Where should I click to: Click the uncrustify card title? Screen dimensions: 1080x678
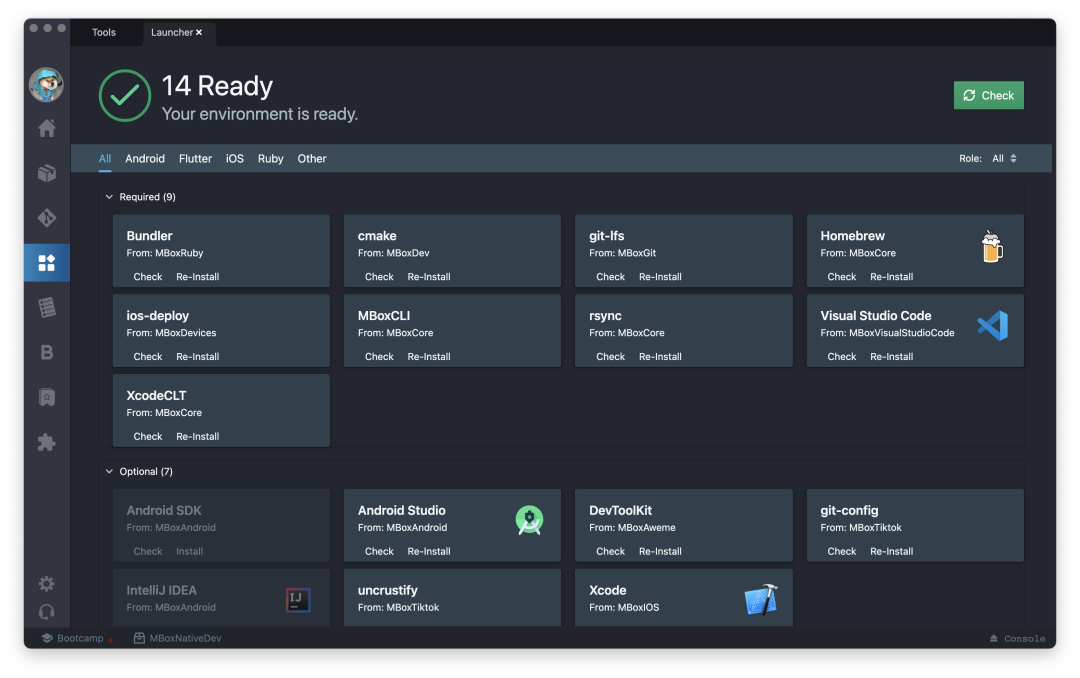(x=388, y=590)
